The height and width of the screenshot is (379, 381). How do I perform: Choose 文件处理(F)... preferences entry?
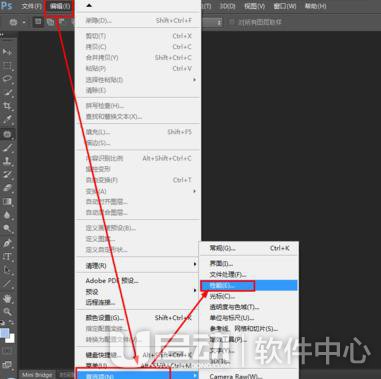coord(249,274)
